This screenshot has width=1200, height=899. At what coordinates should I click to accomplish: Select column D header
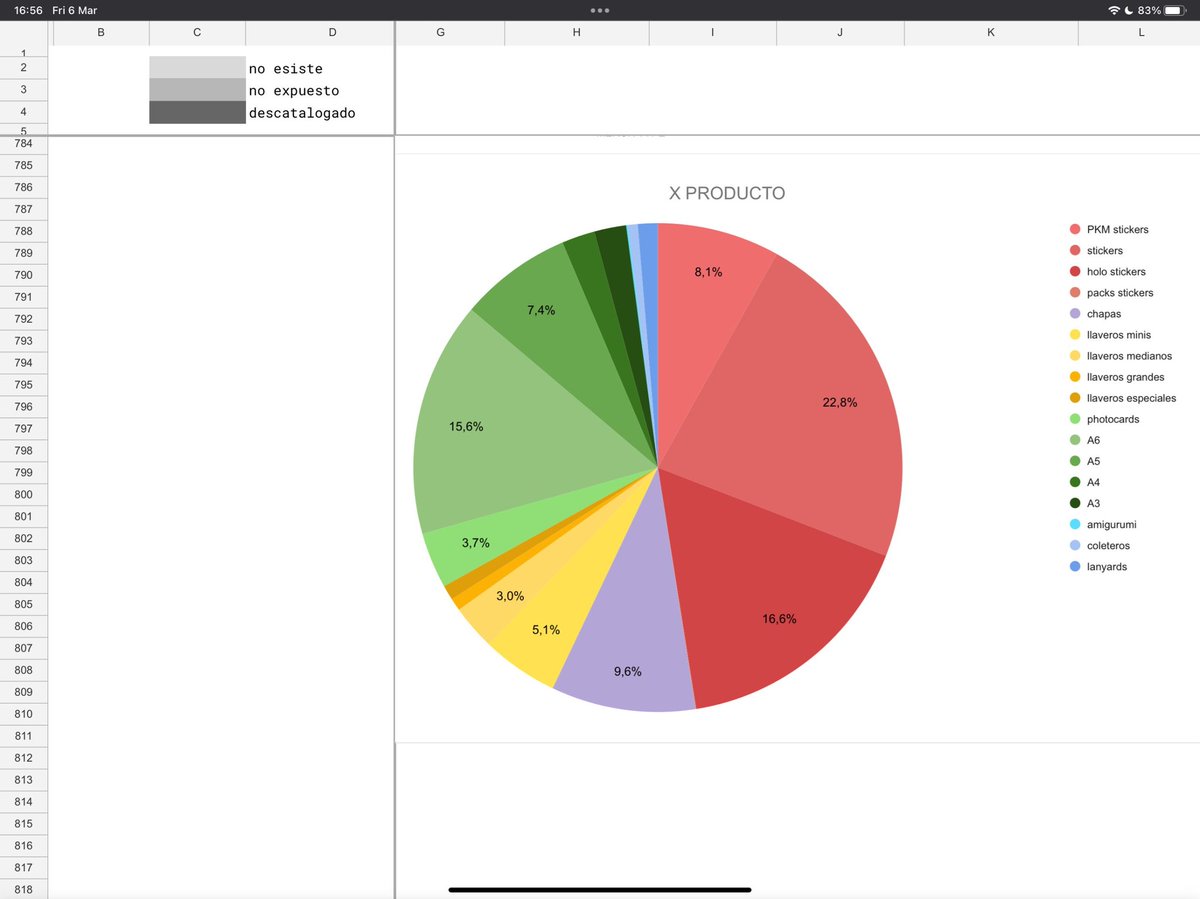coord(332,33)
